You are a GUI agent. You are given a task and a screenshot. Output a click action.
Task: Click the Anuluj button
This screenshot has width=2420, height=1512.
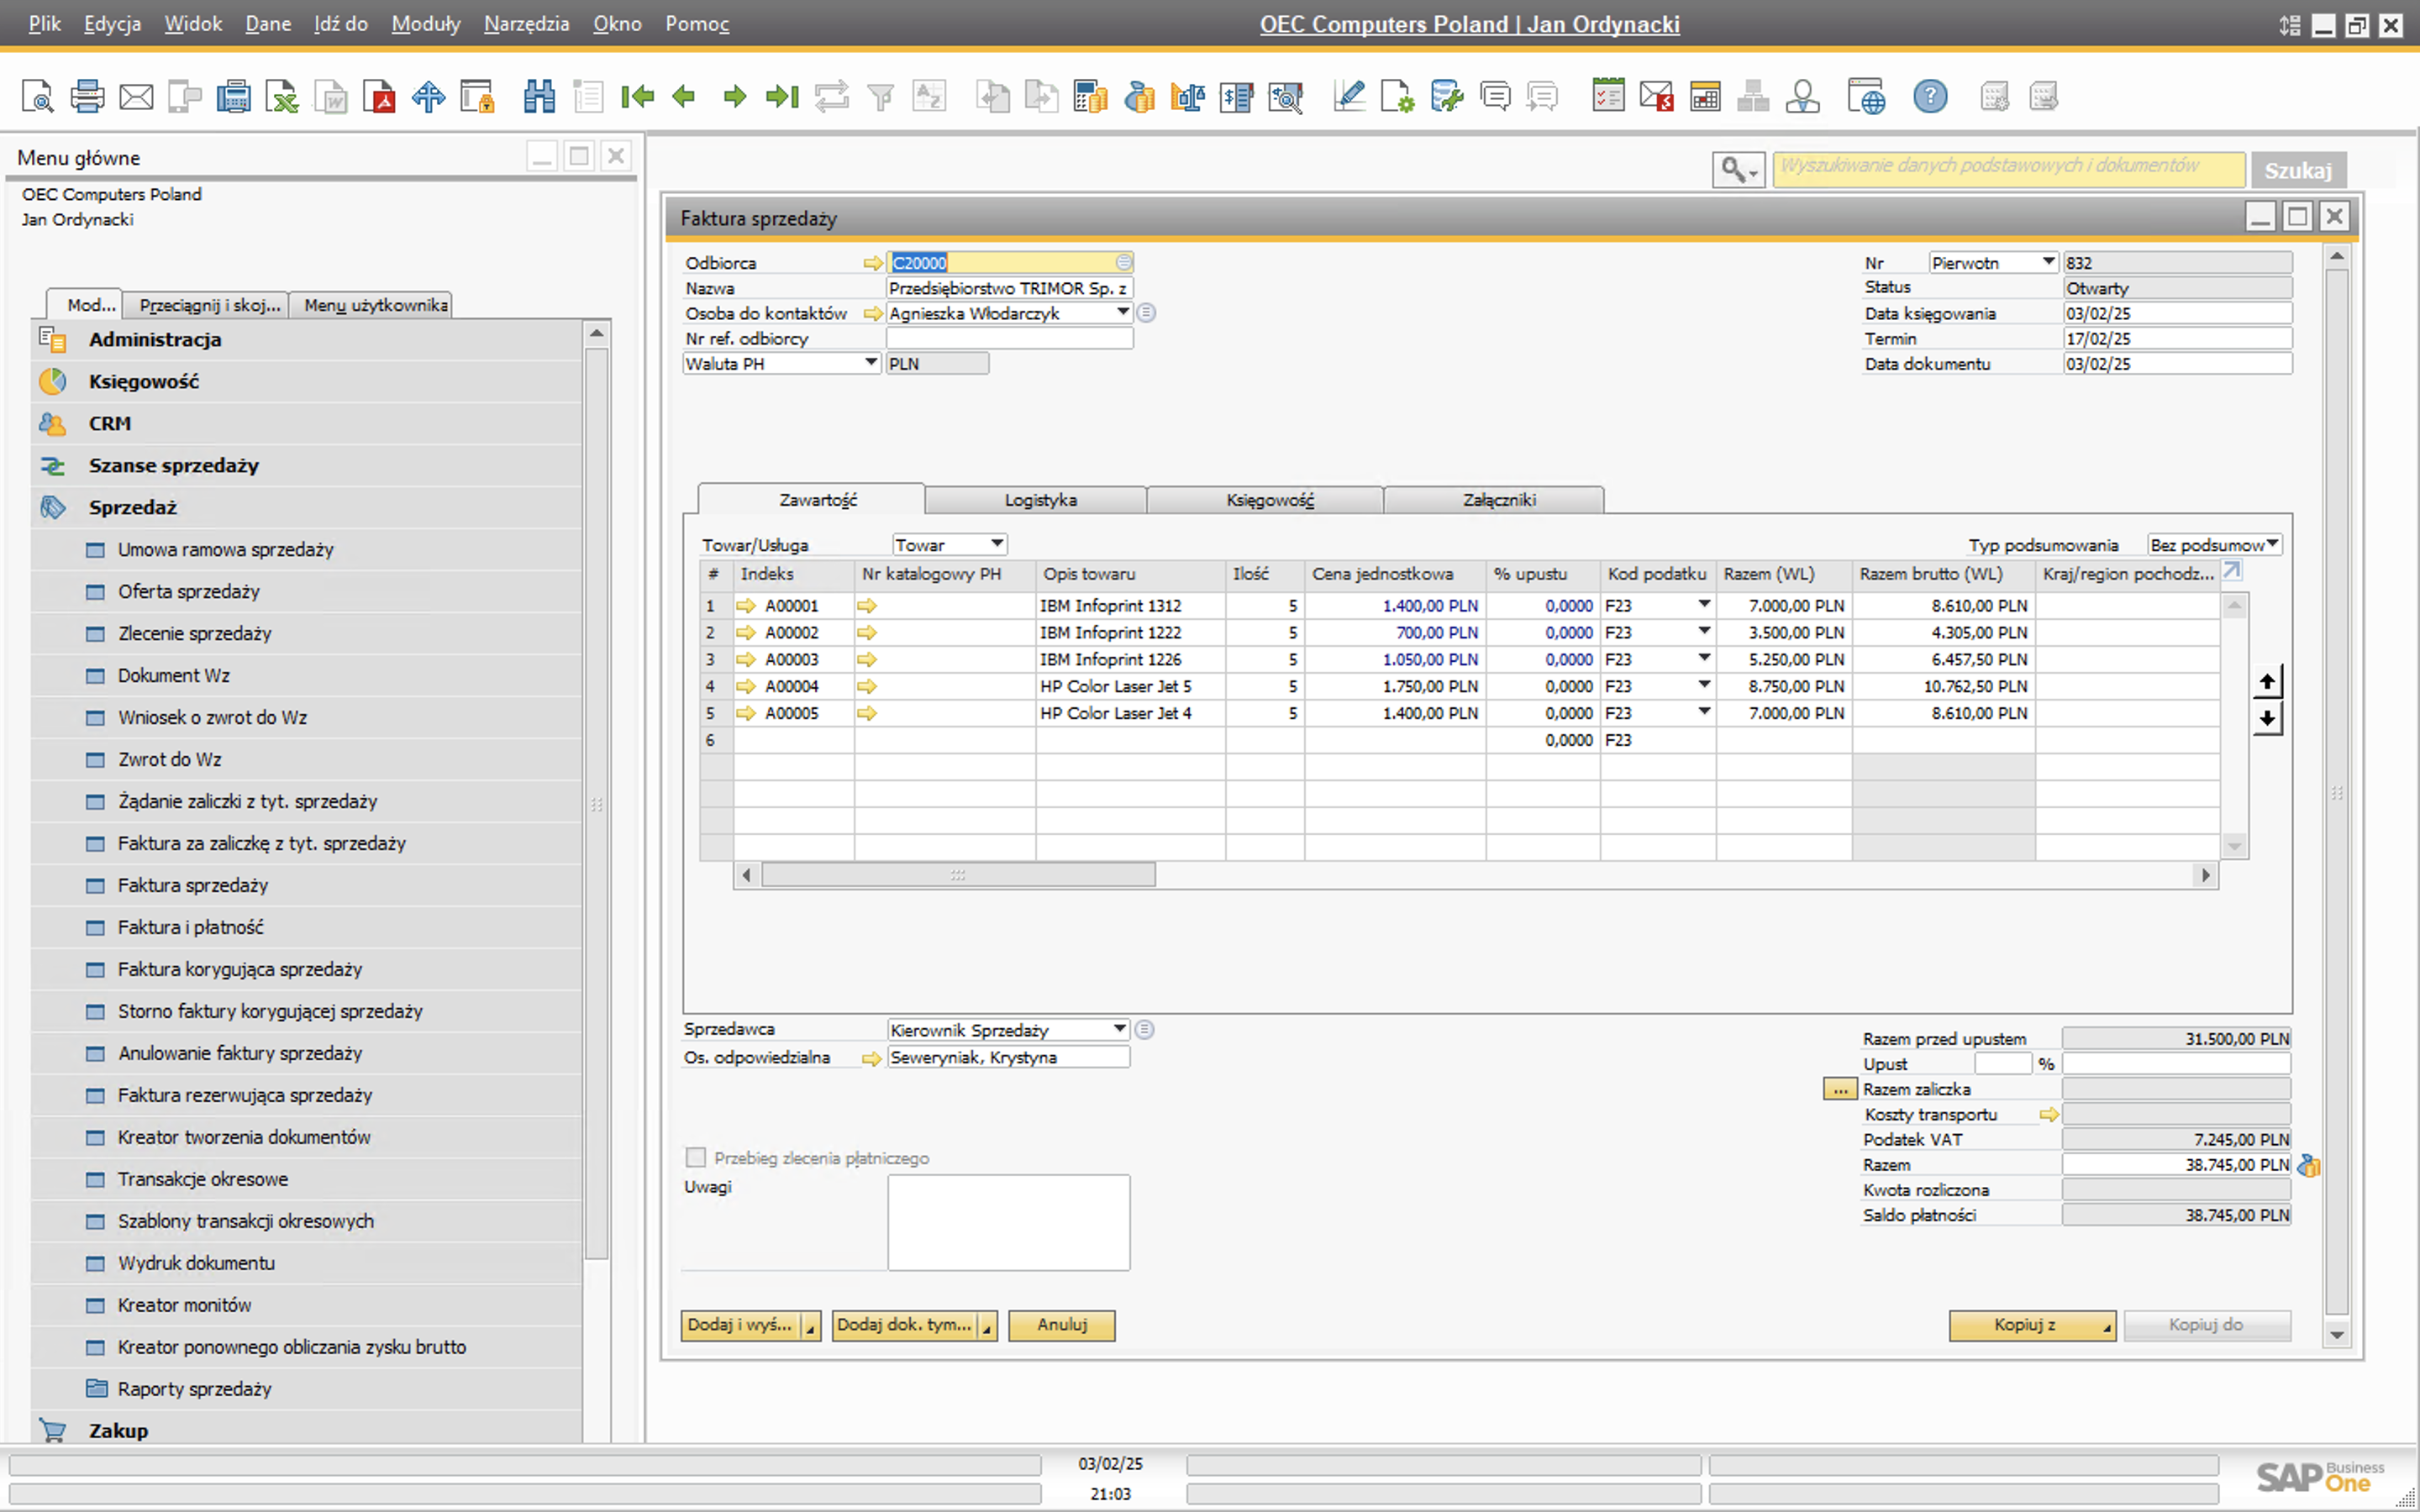[1061, 1325]
